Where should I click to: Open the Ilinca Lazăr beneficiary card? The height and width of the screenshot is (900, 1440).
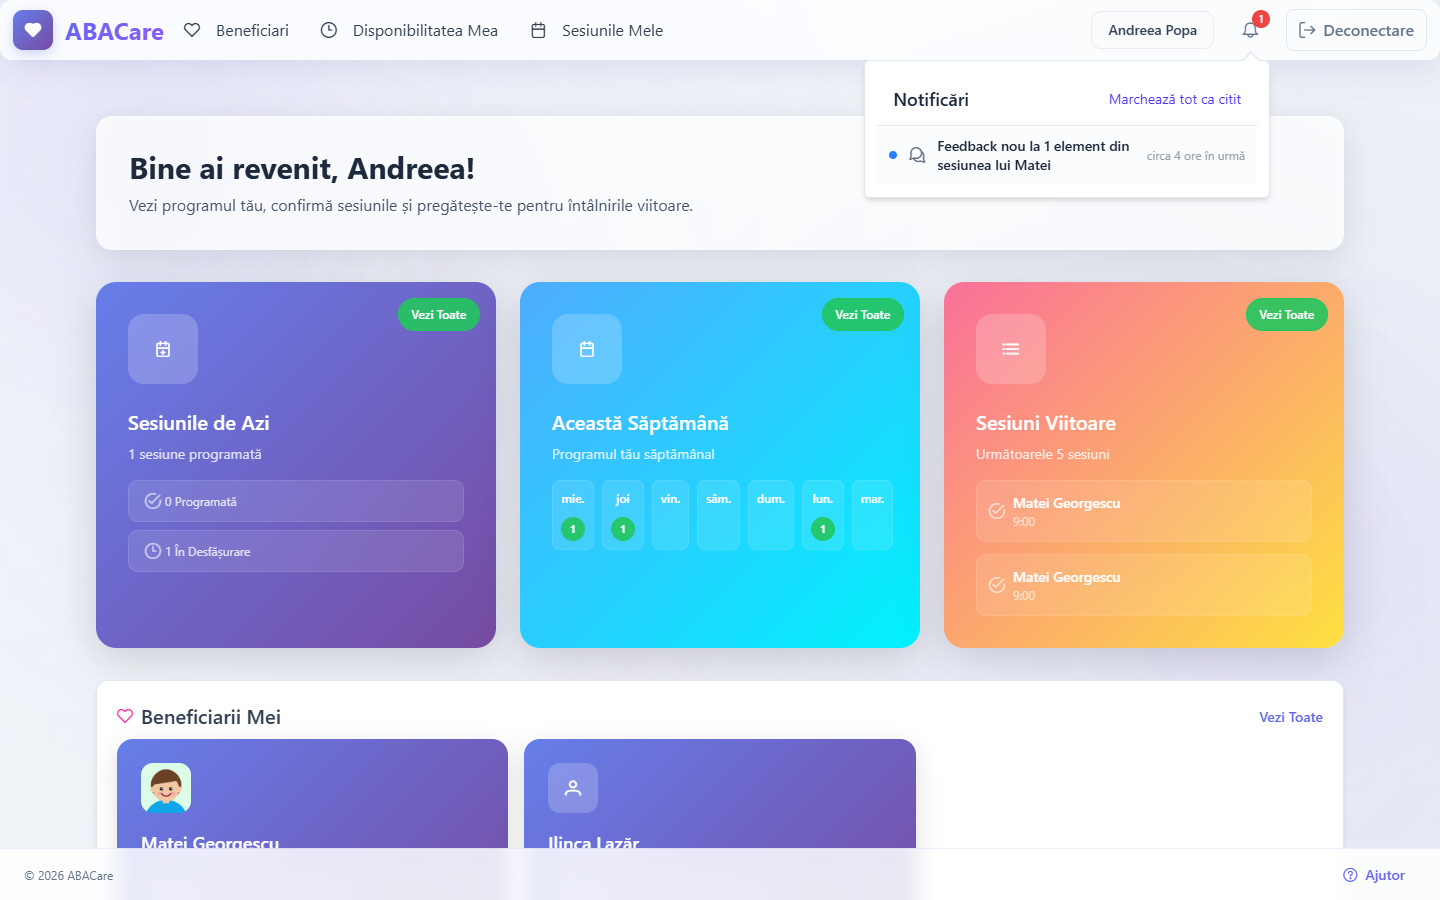pyautogui.click(x=720, y=794)
